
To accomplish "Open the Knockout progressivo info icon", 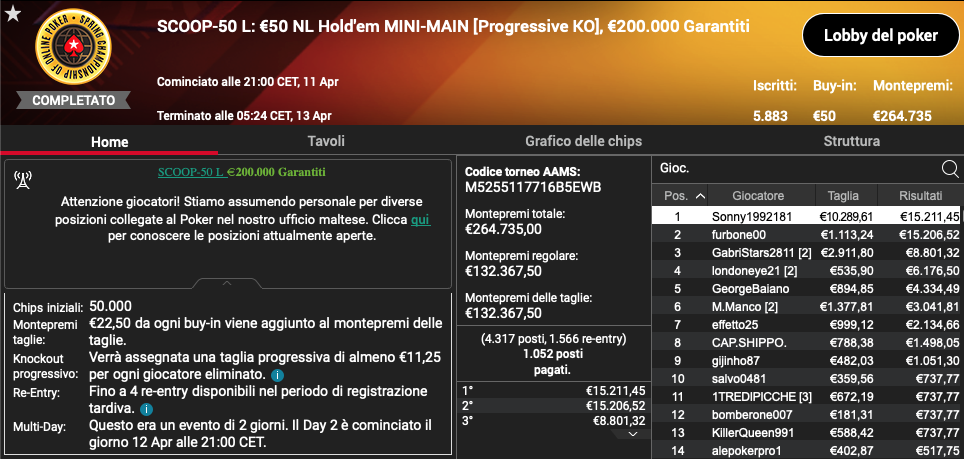I will pyautogui.click(x=277, y=374).
